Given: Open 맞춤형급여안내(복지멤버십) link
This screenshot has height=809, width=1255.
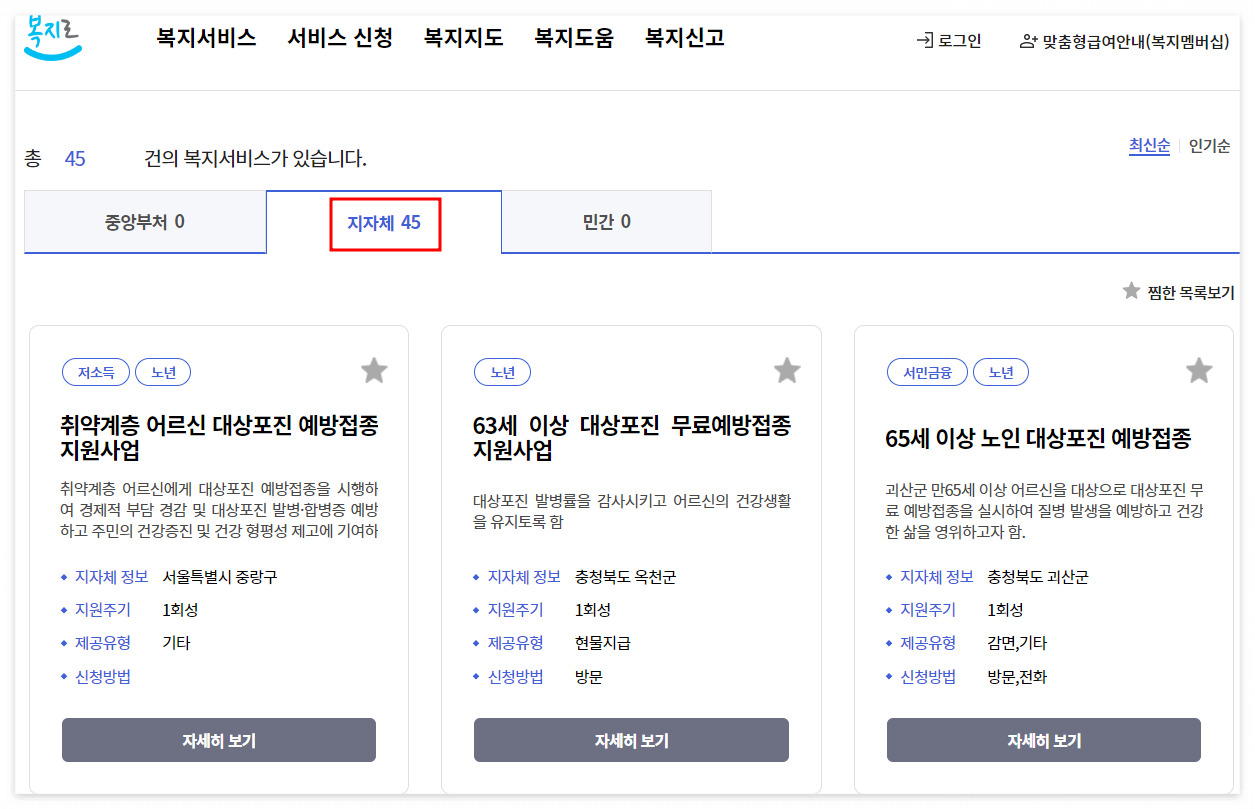Looking at the screenshot, I should point(1136,42).
